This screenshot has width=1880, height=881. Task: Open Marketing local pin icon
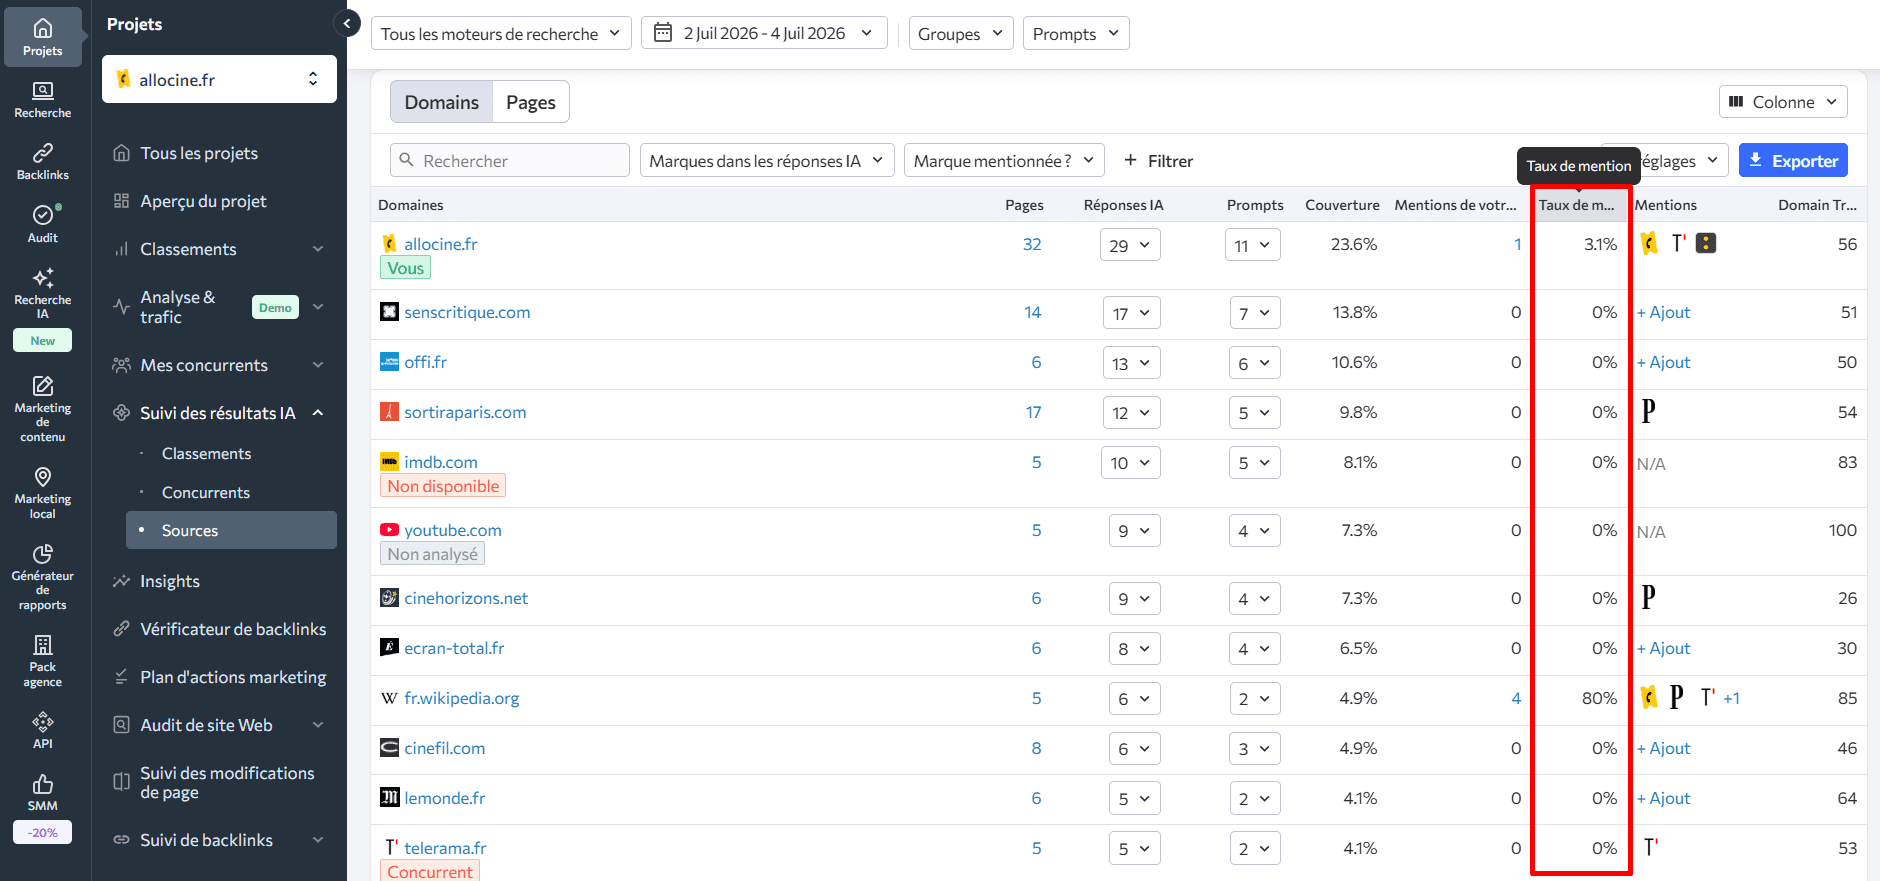(x=43, y=477)
